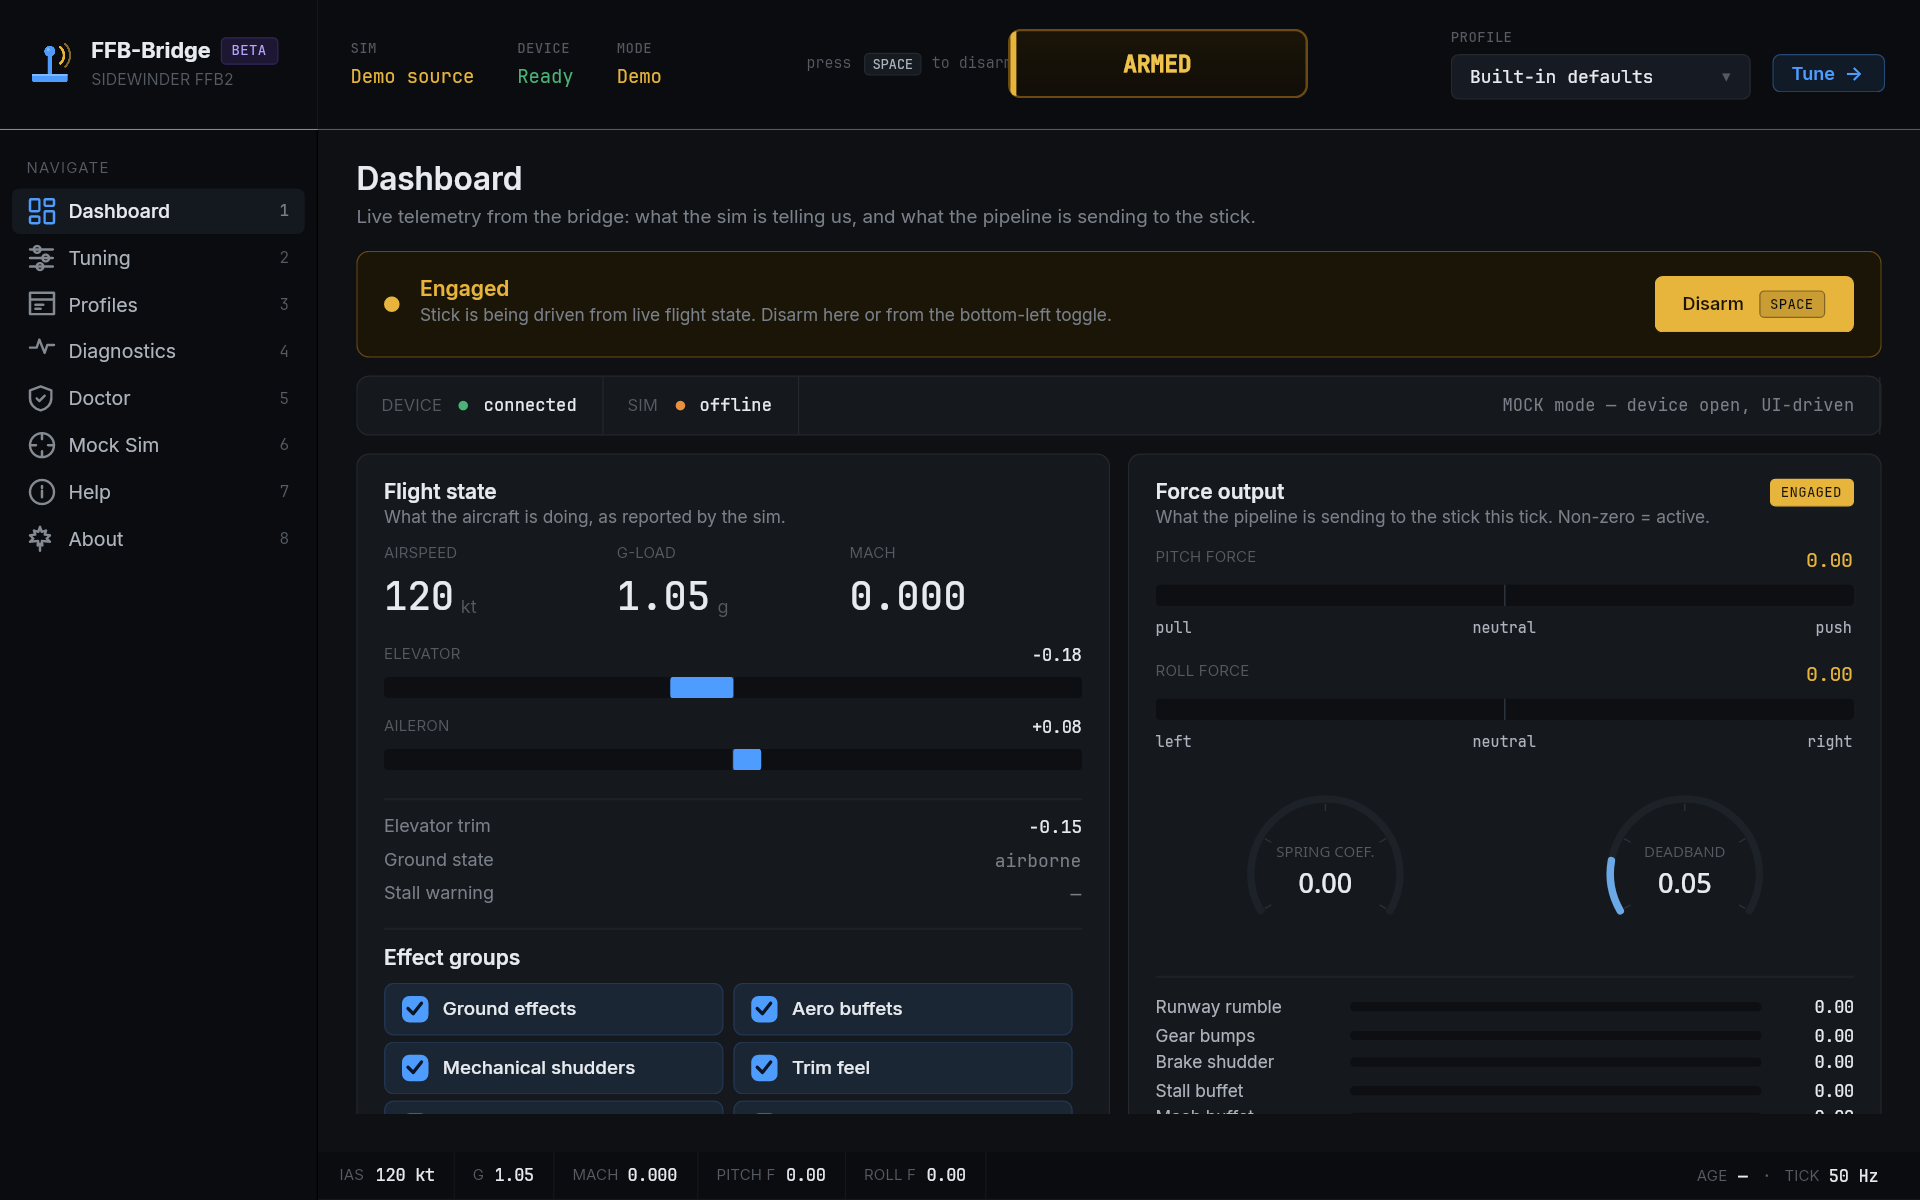Toggle the Mechanical shudders checkbox
Image resolution: width=1920 pixels, height=1200 pixels.
click(415, 1068)
